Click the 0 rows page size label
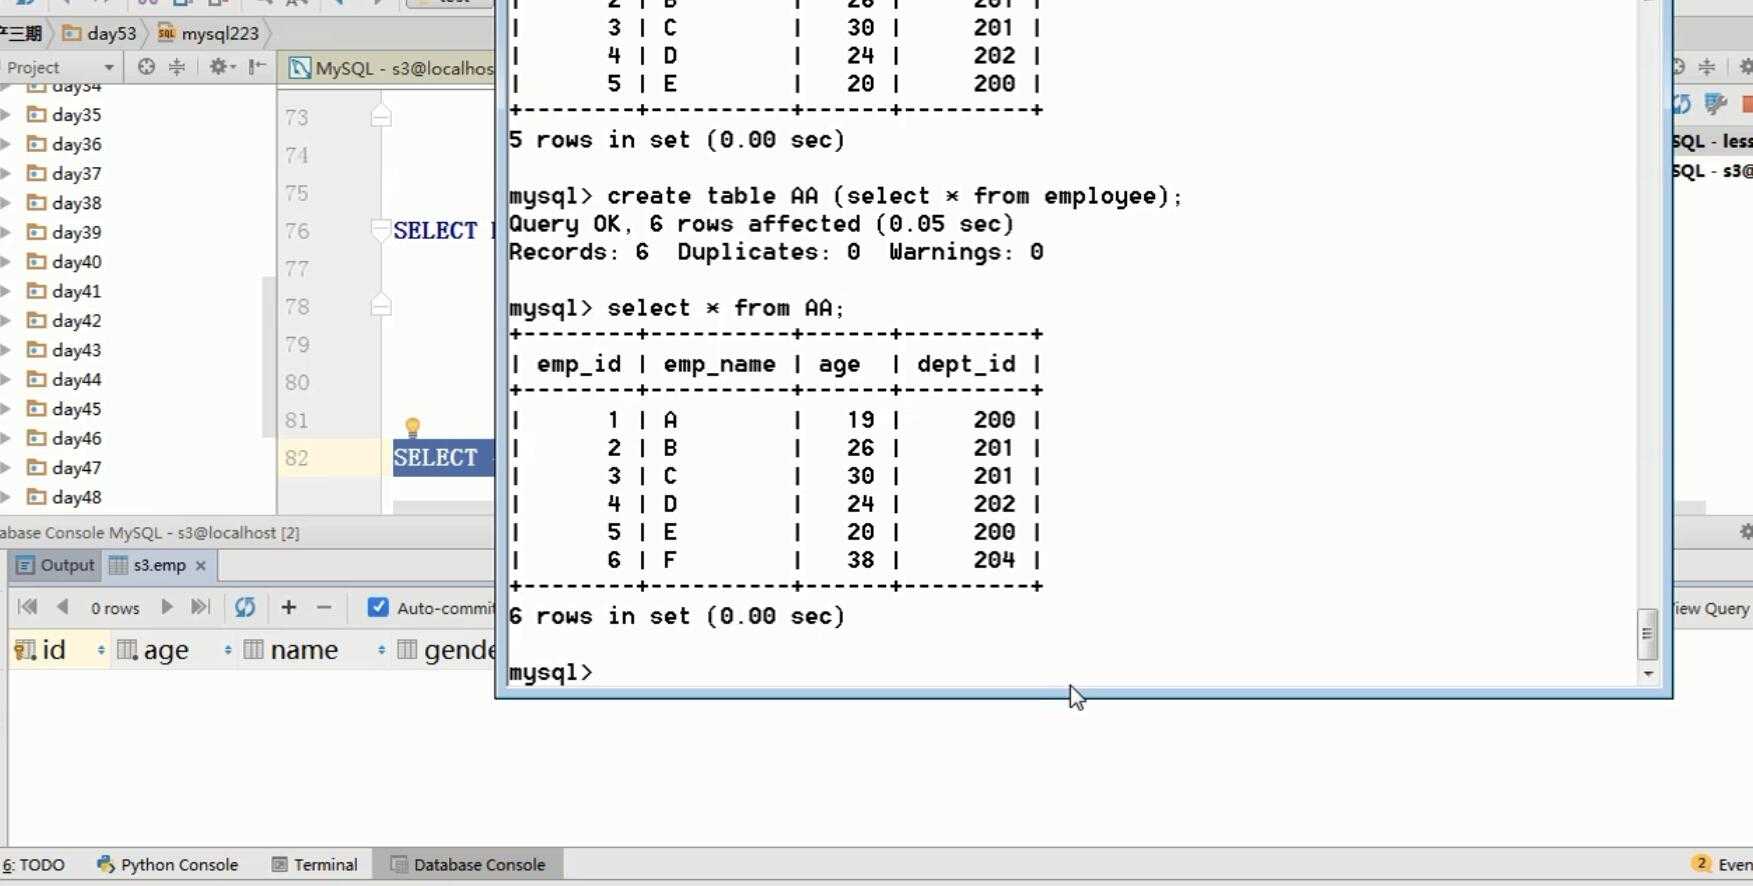This screenshot has width=1753, height=886. (115, 608)
